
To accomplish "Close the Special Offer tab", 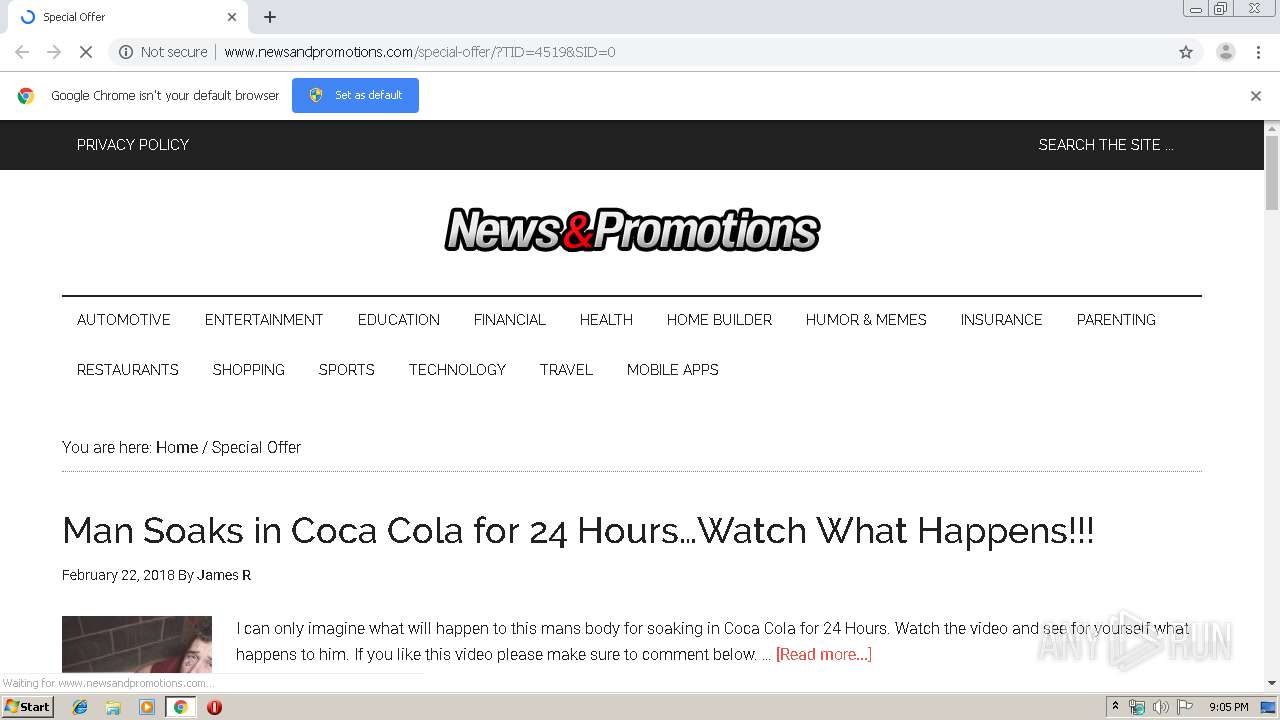I will click(232, 17).
